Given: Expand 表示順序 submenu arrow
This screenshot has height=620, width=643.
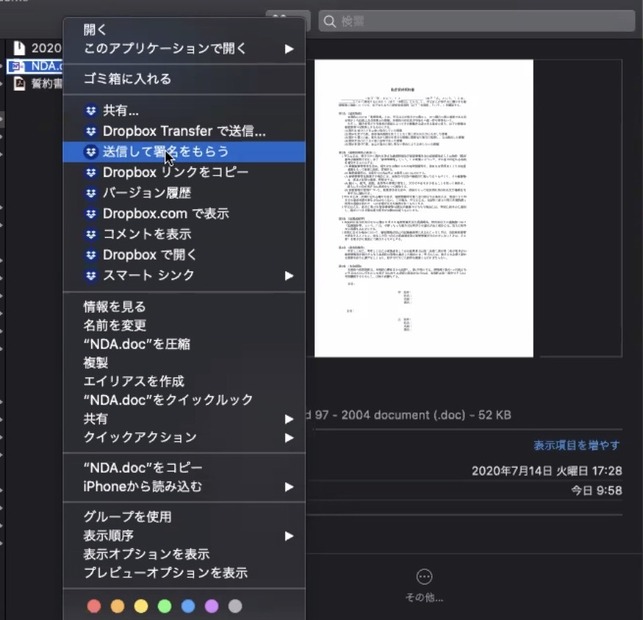Looking at the screenshot, I should tap(289, 536).
